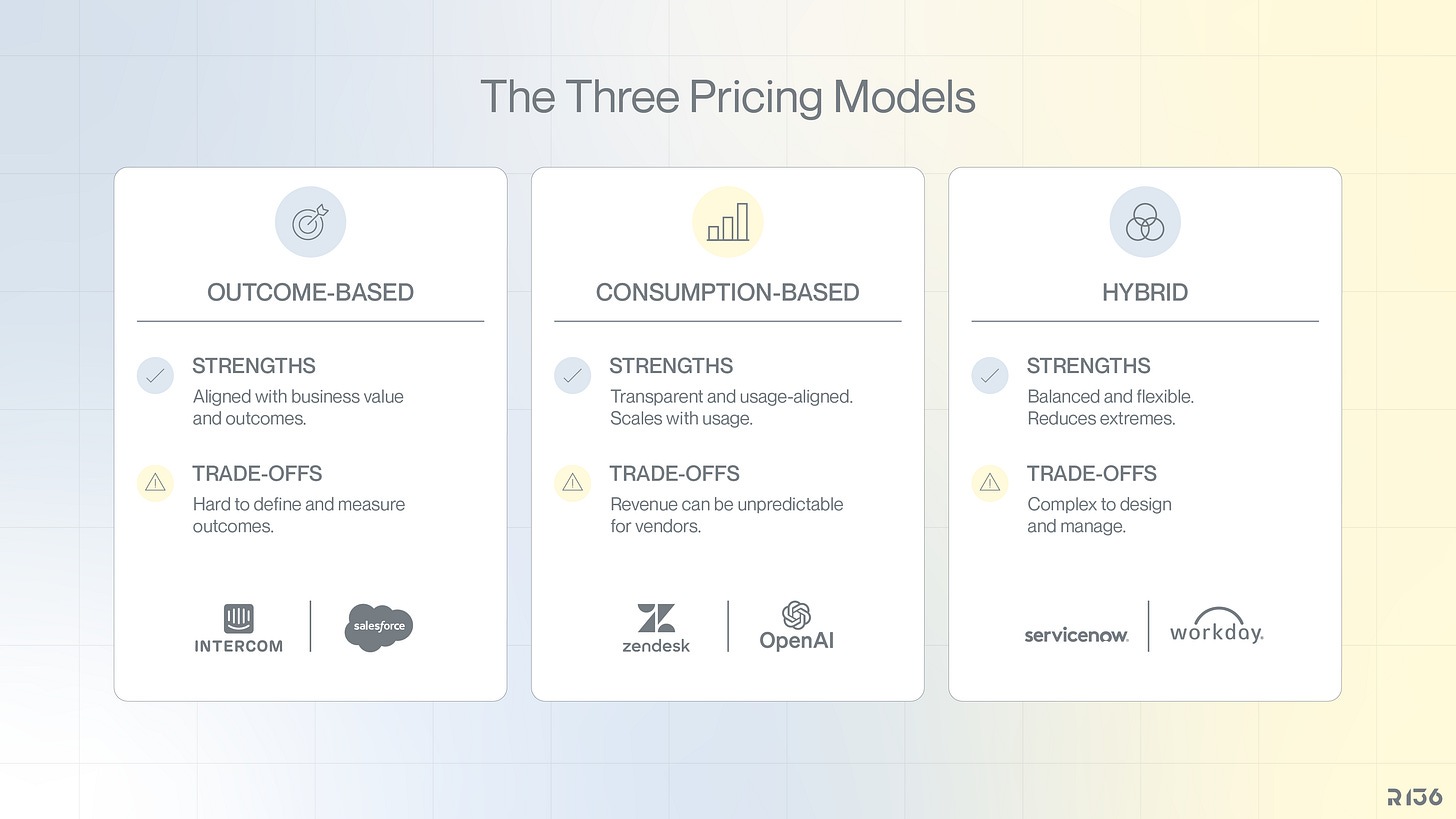The image size is (1456, 819).
Task: Click the warning triangle beside Outcome-Based Trade-offs
Action: [x=155, y=483]
